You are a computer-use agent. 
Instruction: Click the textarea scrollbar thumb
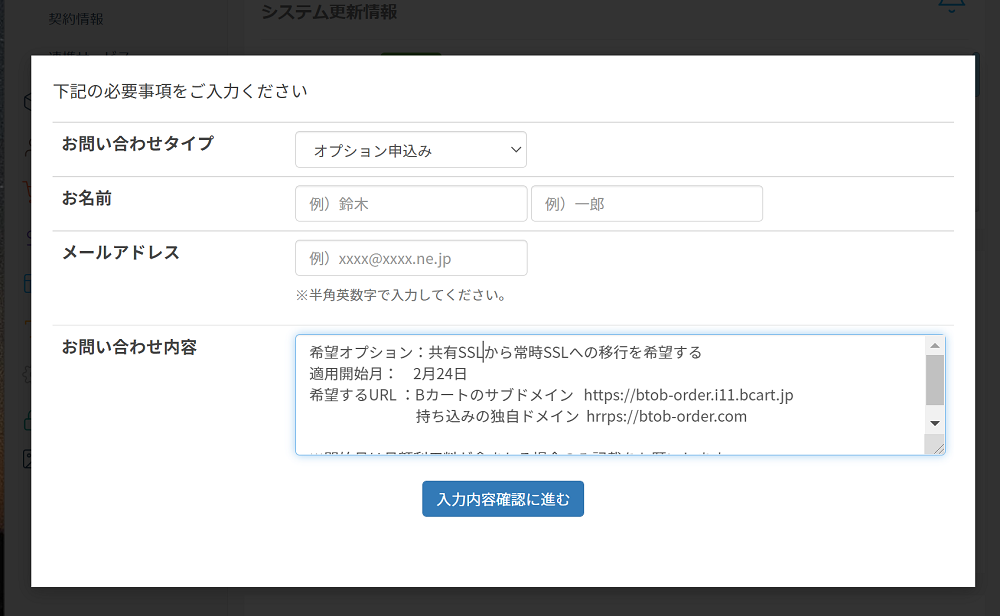(x=935, y=380)
